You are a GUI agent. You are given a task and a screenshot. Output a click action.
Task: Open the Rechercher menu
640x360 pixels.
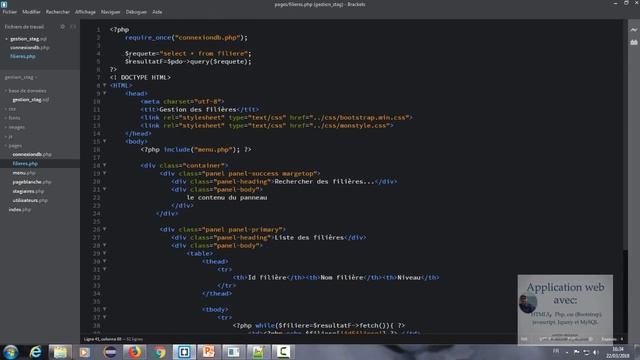58,12
